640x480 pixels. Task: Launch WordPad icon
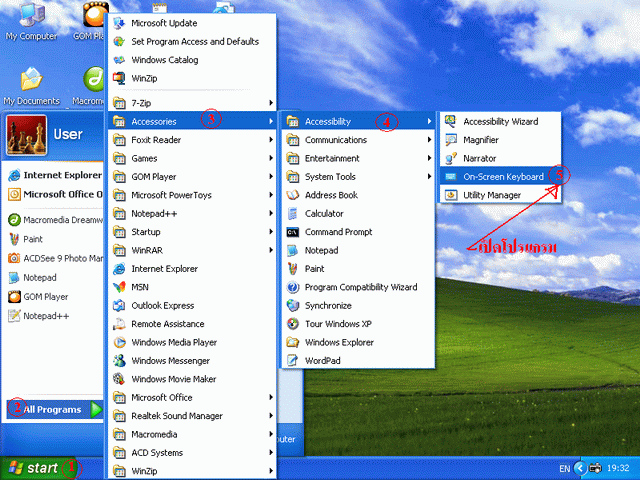click(x=292, y=360)
